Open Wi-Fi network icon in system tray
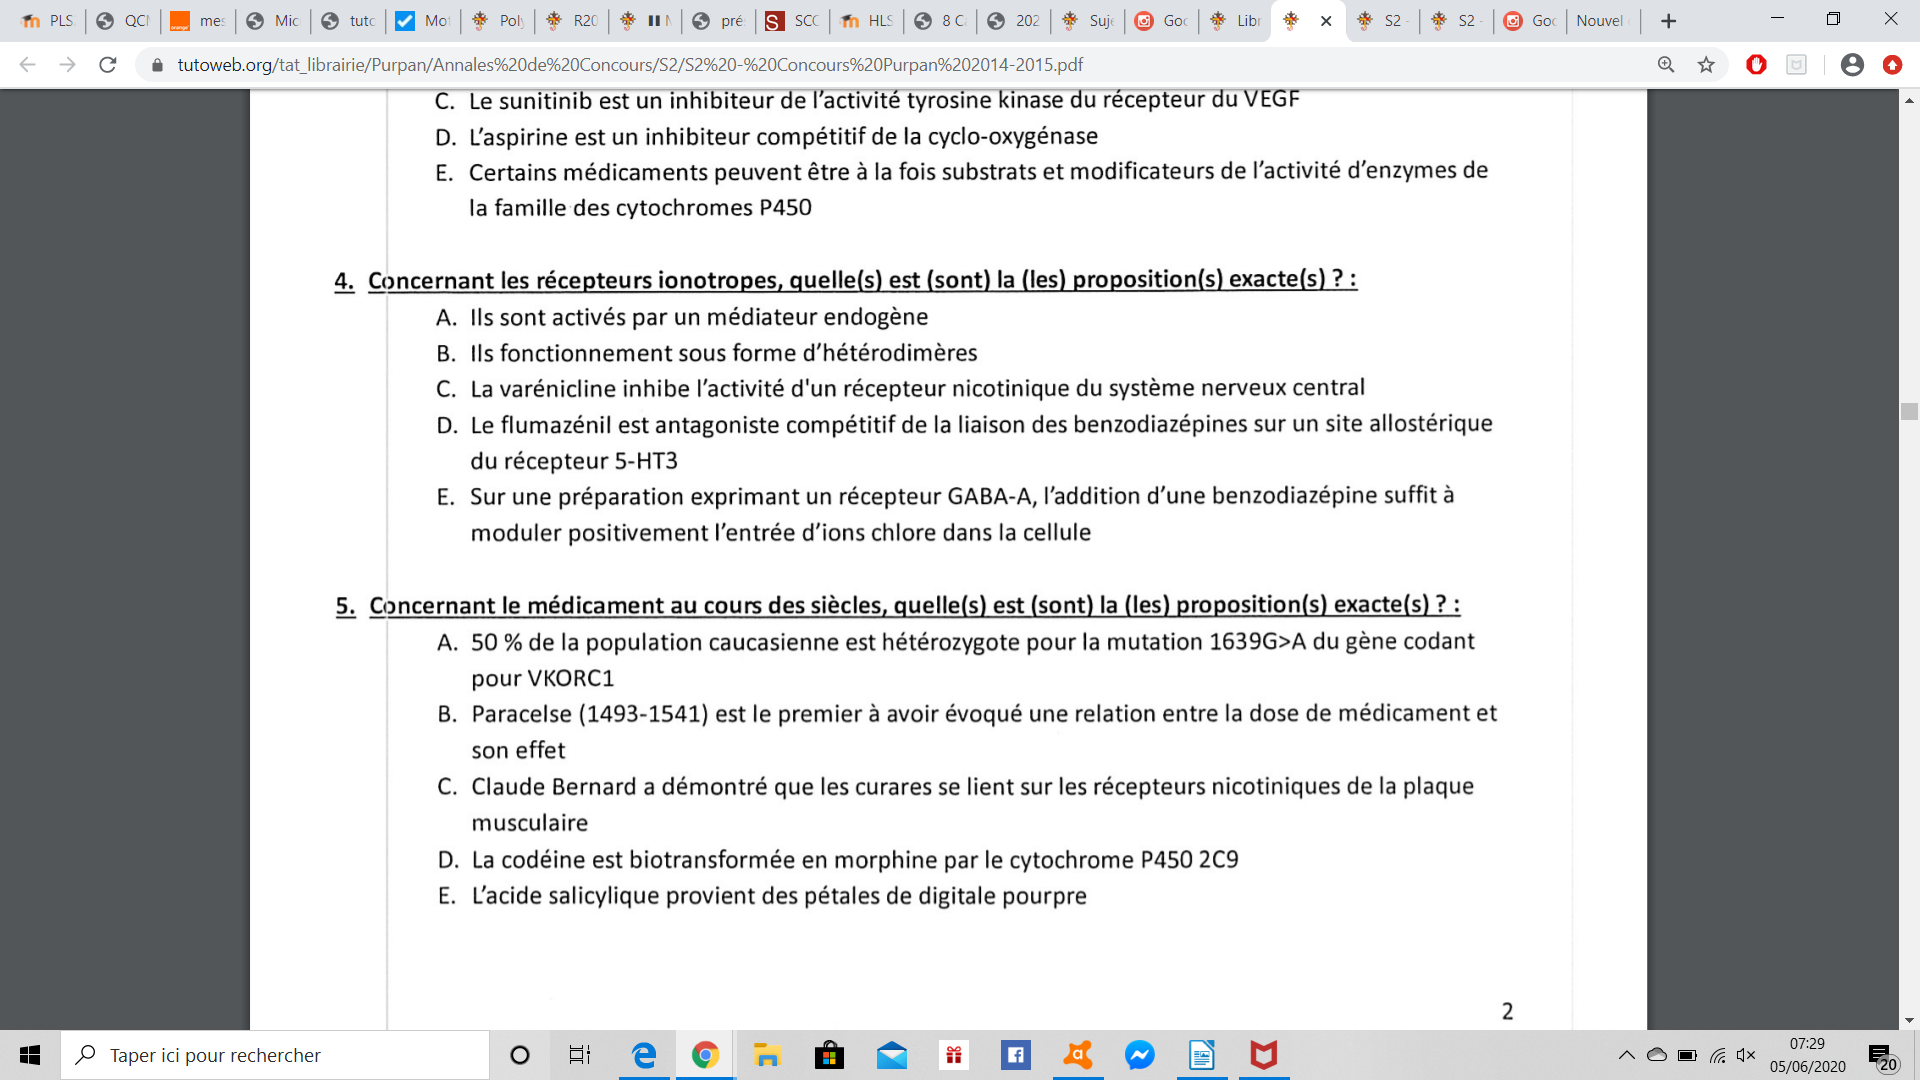1920x1080 pixels. pyautogui.click(x=1717, y=1055)
